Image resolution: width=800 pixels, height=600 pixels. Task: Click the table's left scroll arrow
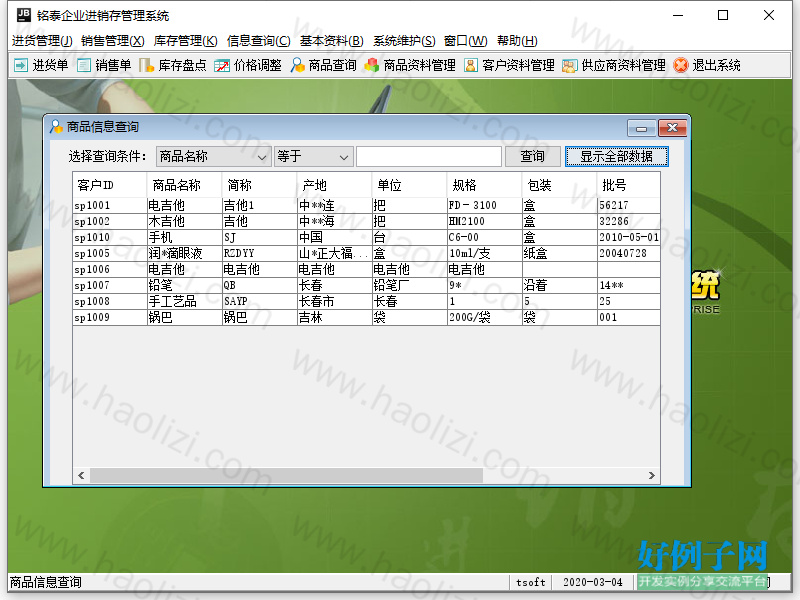pos(81,476)
